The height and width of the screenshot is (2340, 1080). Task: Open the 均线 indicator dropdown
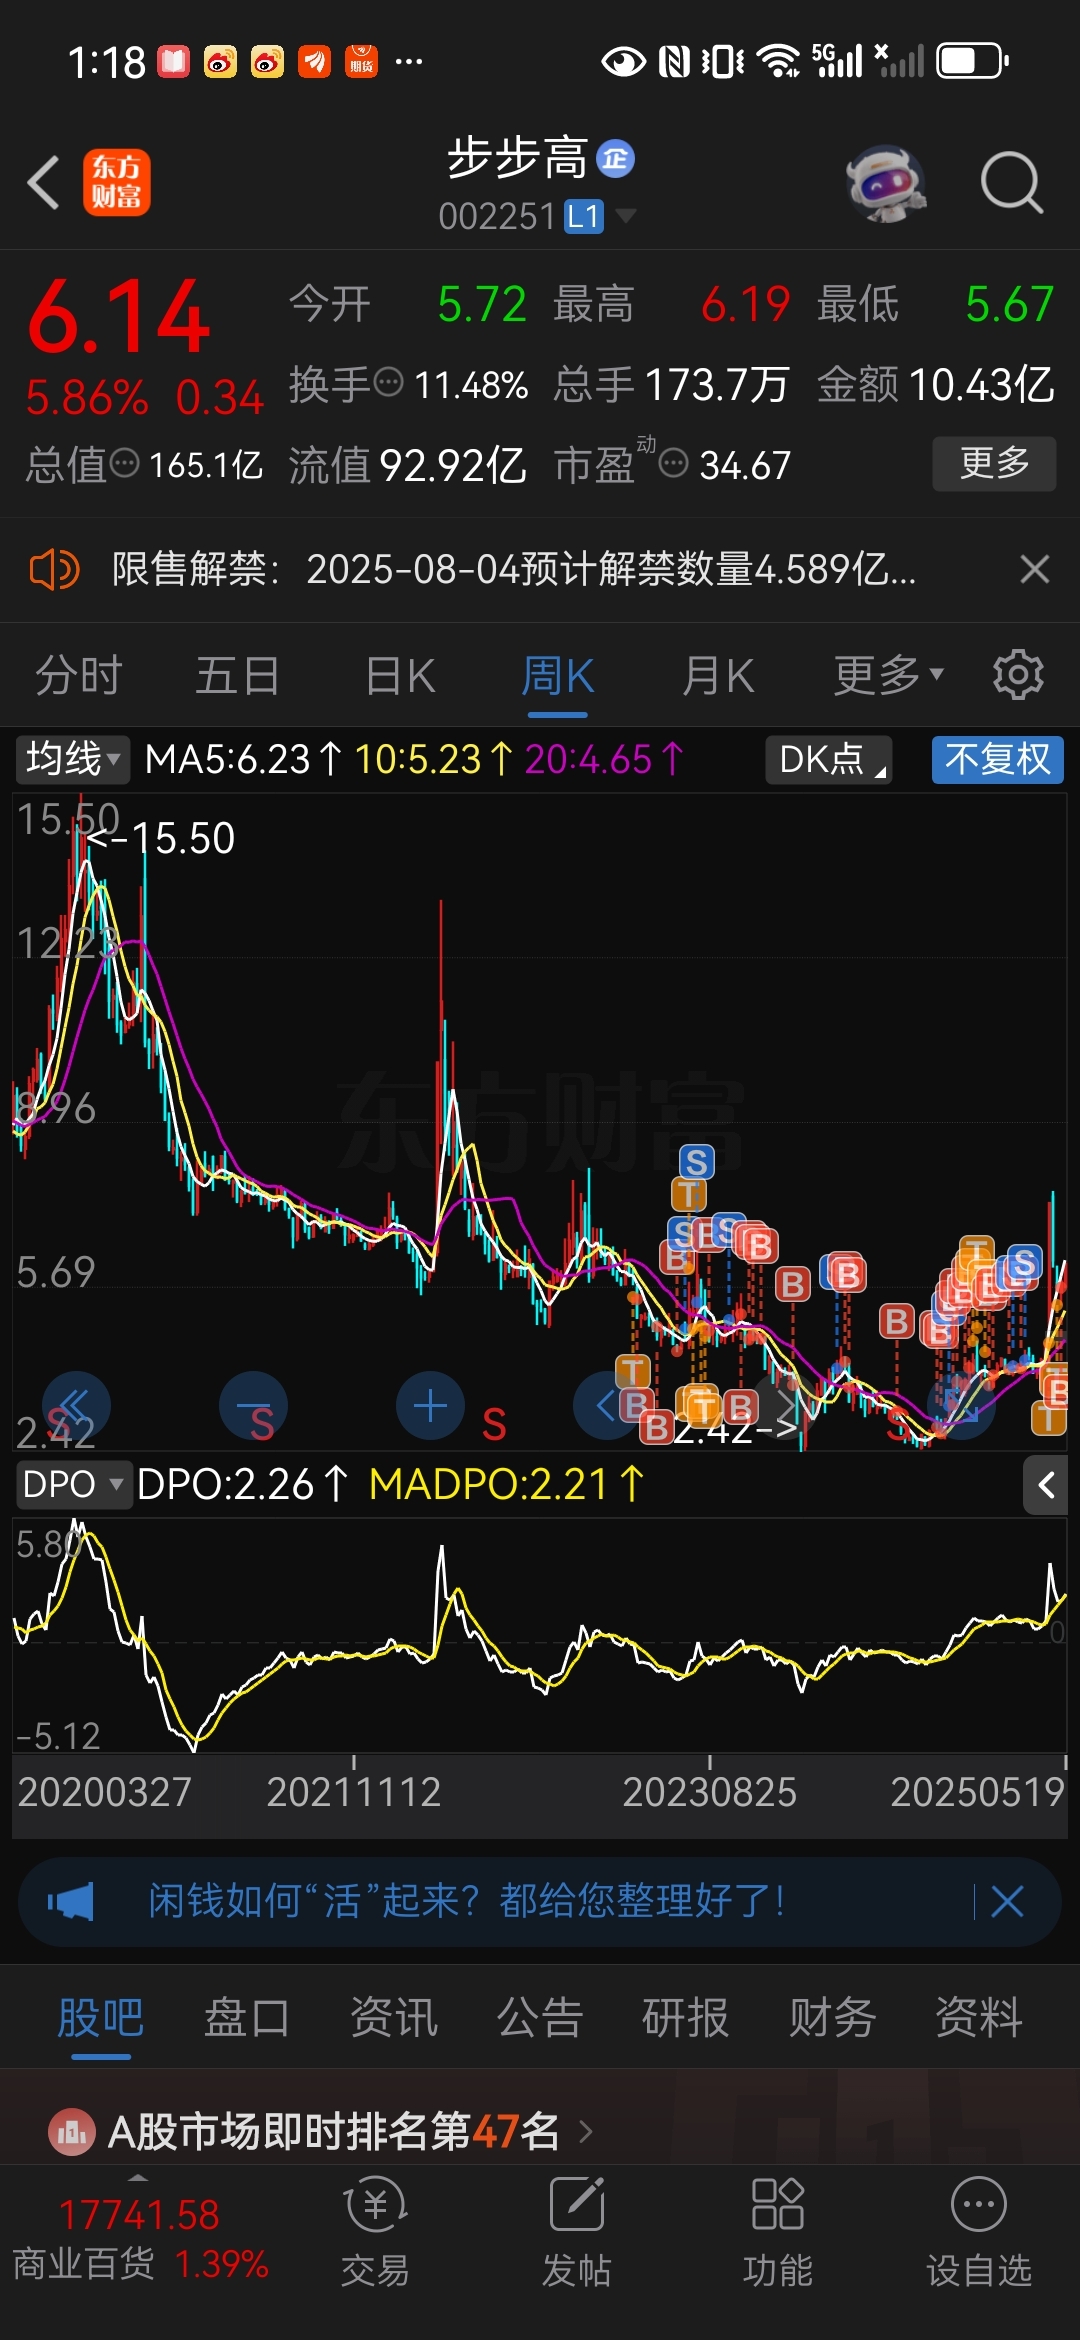click(x=72, y=759)
